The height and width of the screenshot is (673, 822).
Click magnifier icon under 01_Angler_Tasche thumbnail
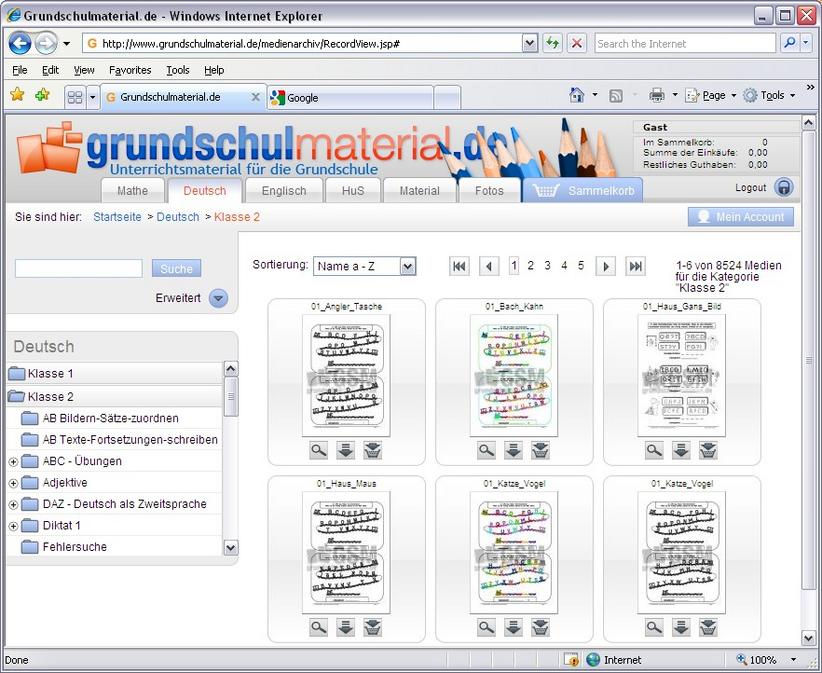click(318, 451)
